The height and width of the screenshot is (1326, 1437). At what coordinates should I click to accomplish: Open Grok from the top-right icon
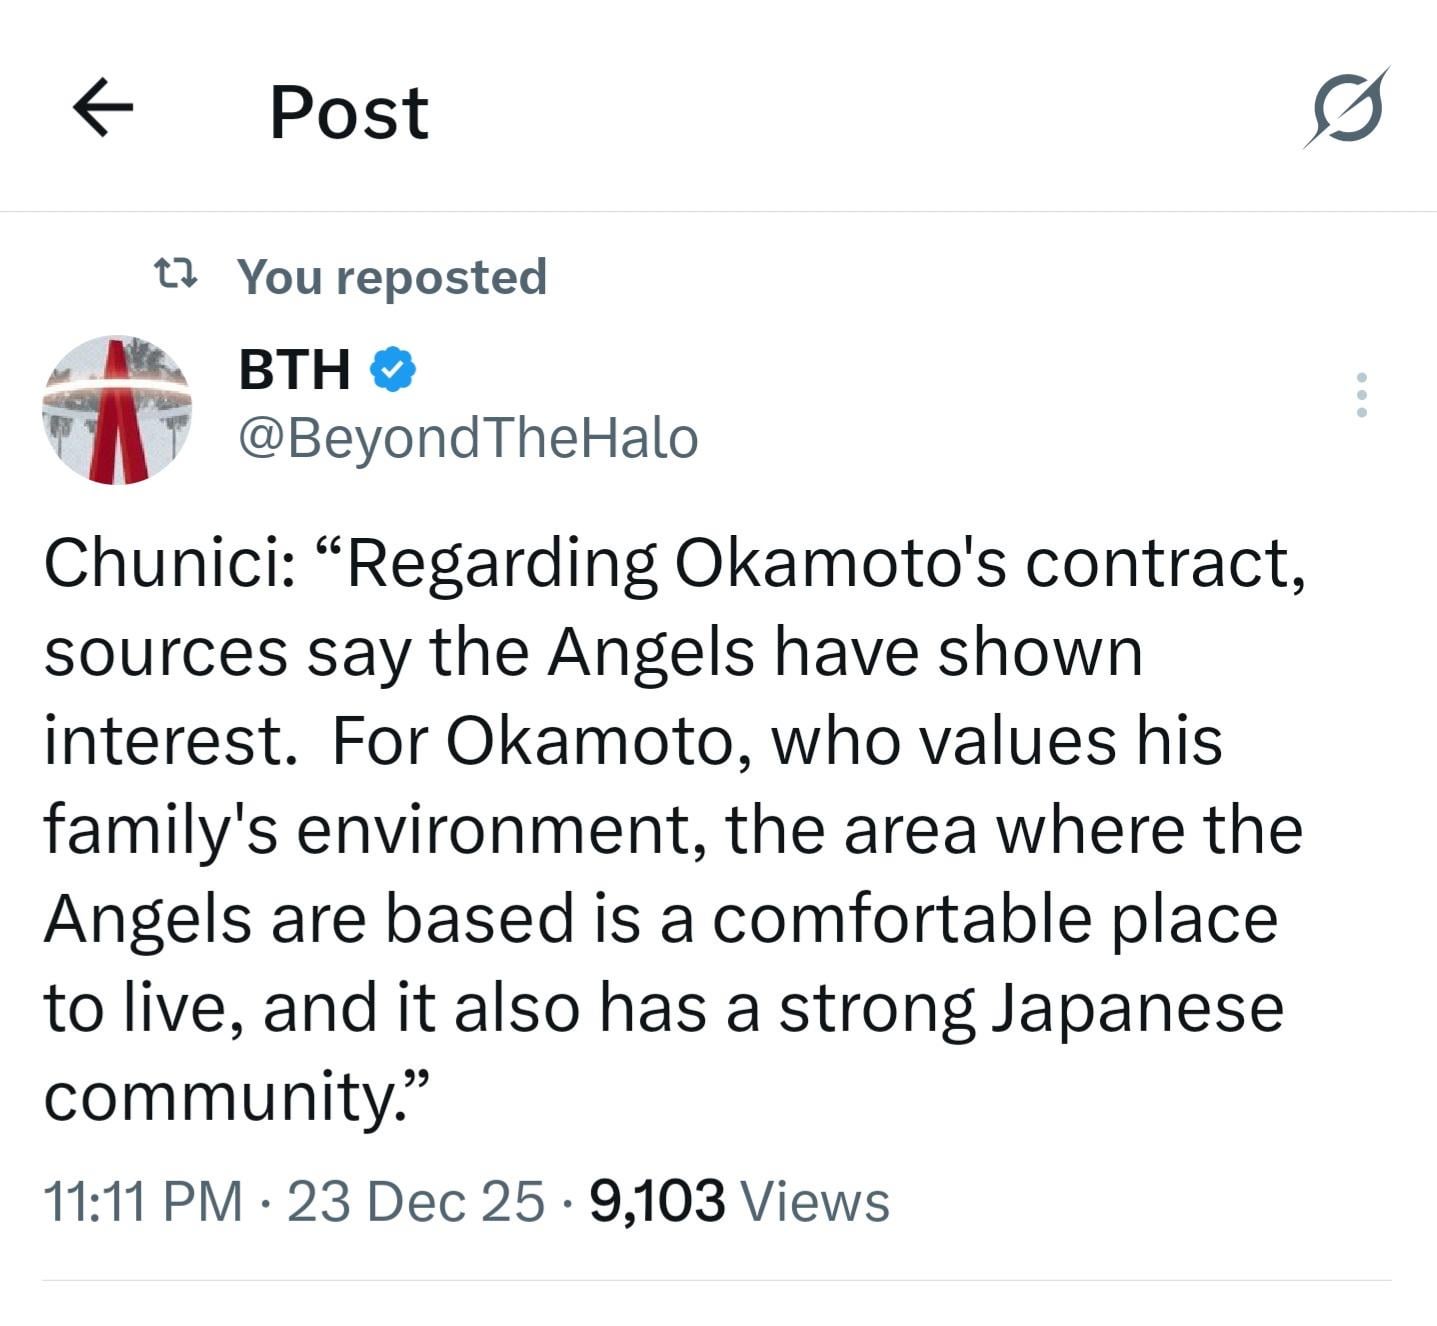1346,108
